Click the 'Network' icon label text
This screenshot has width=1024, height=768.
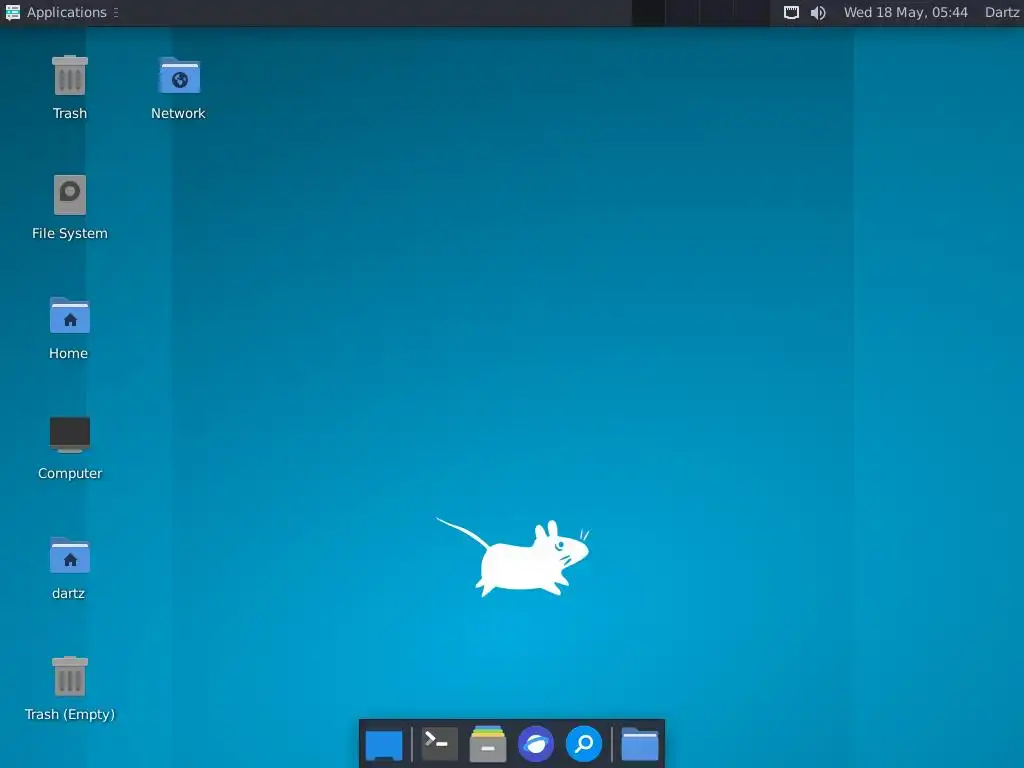(178, 114)
